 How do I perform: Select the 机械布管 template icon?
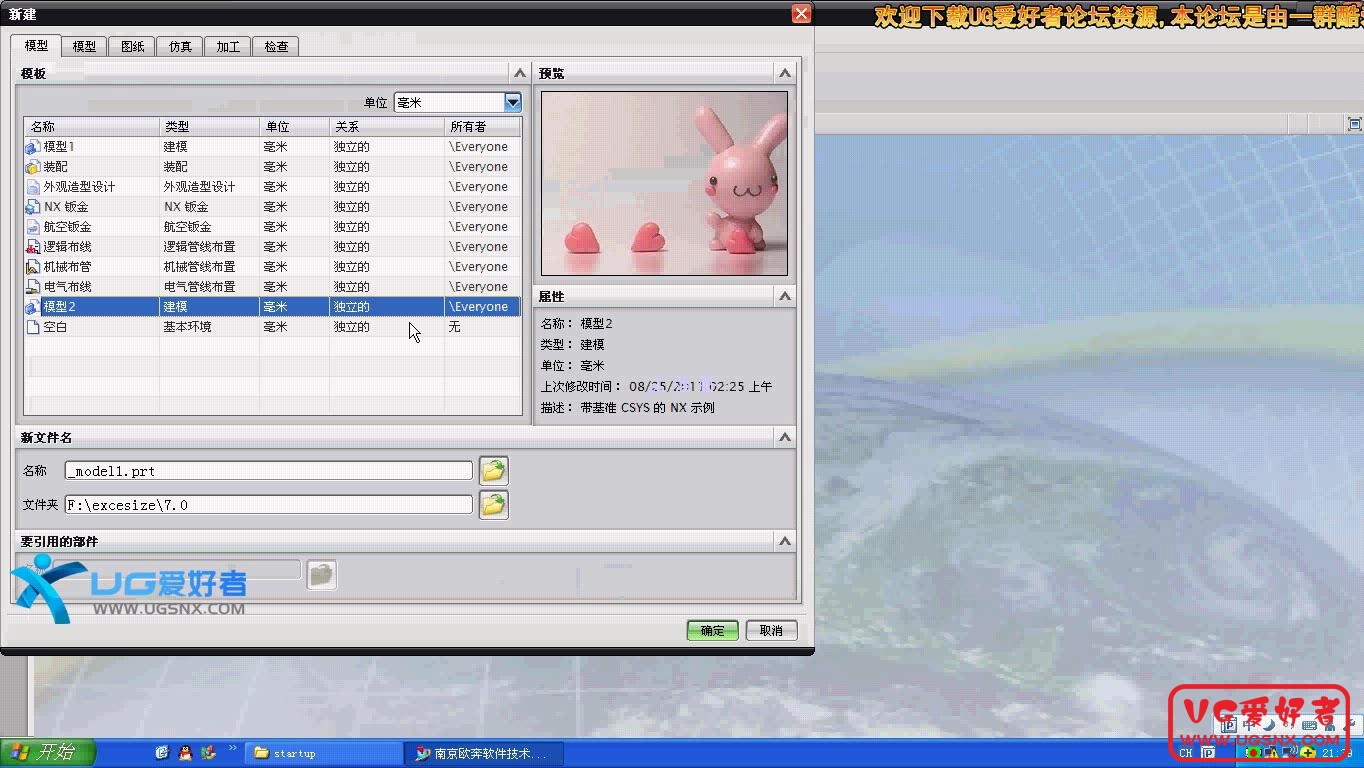33,267
